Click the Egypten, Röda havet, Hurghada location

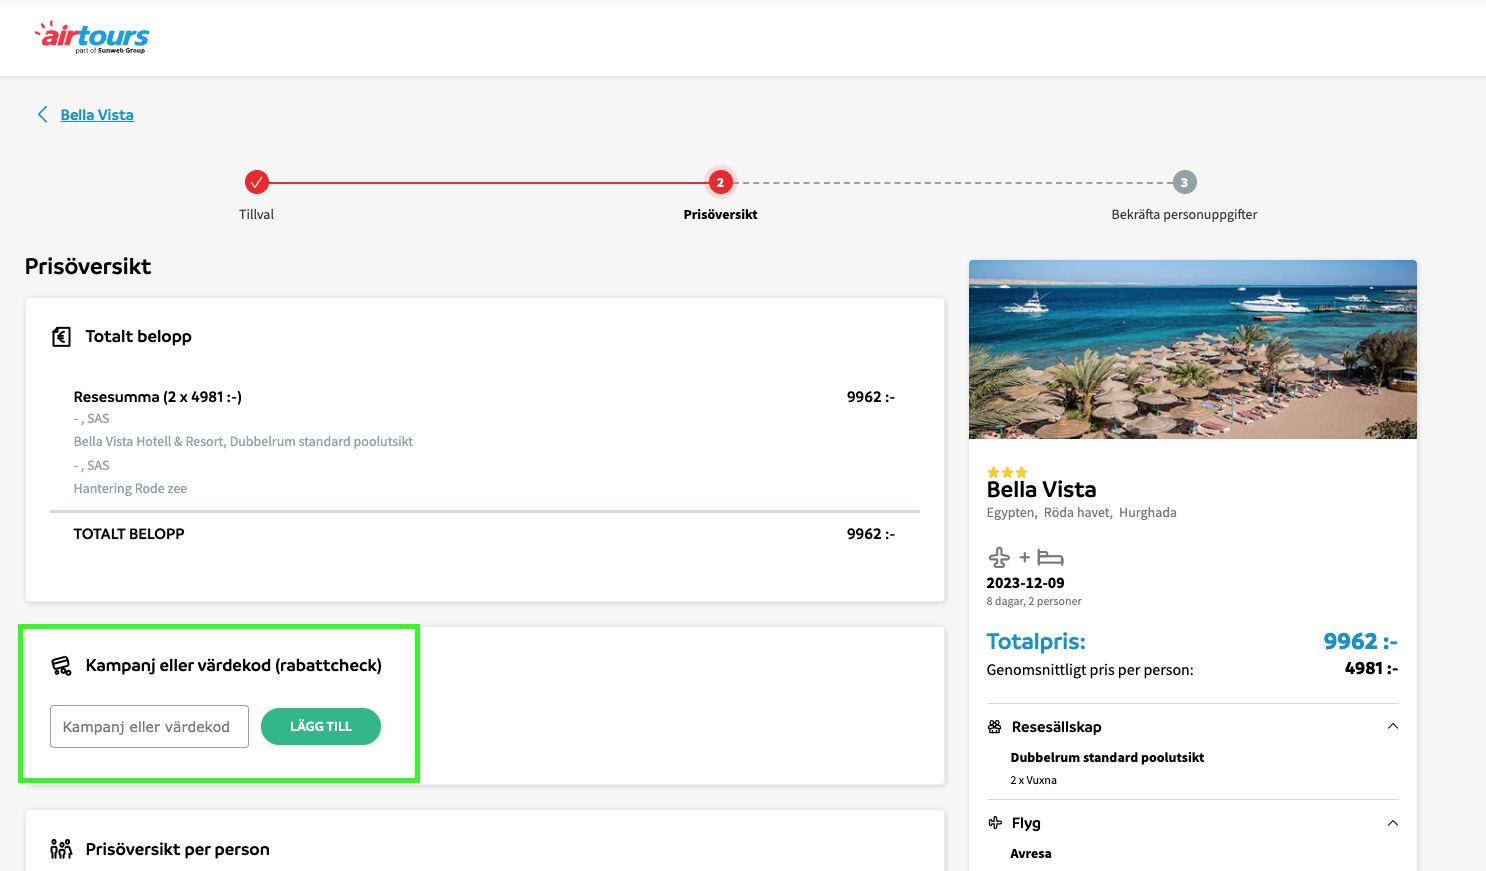coord(1081,512)
